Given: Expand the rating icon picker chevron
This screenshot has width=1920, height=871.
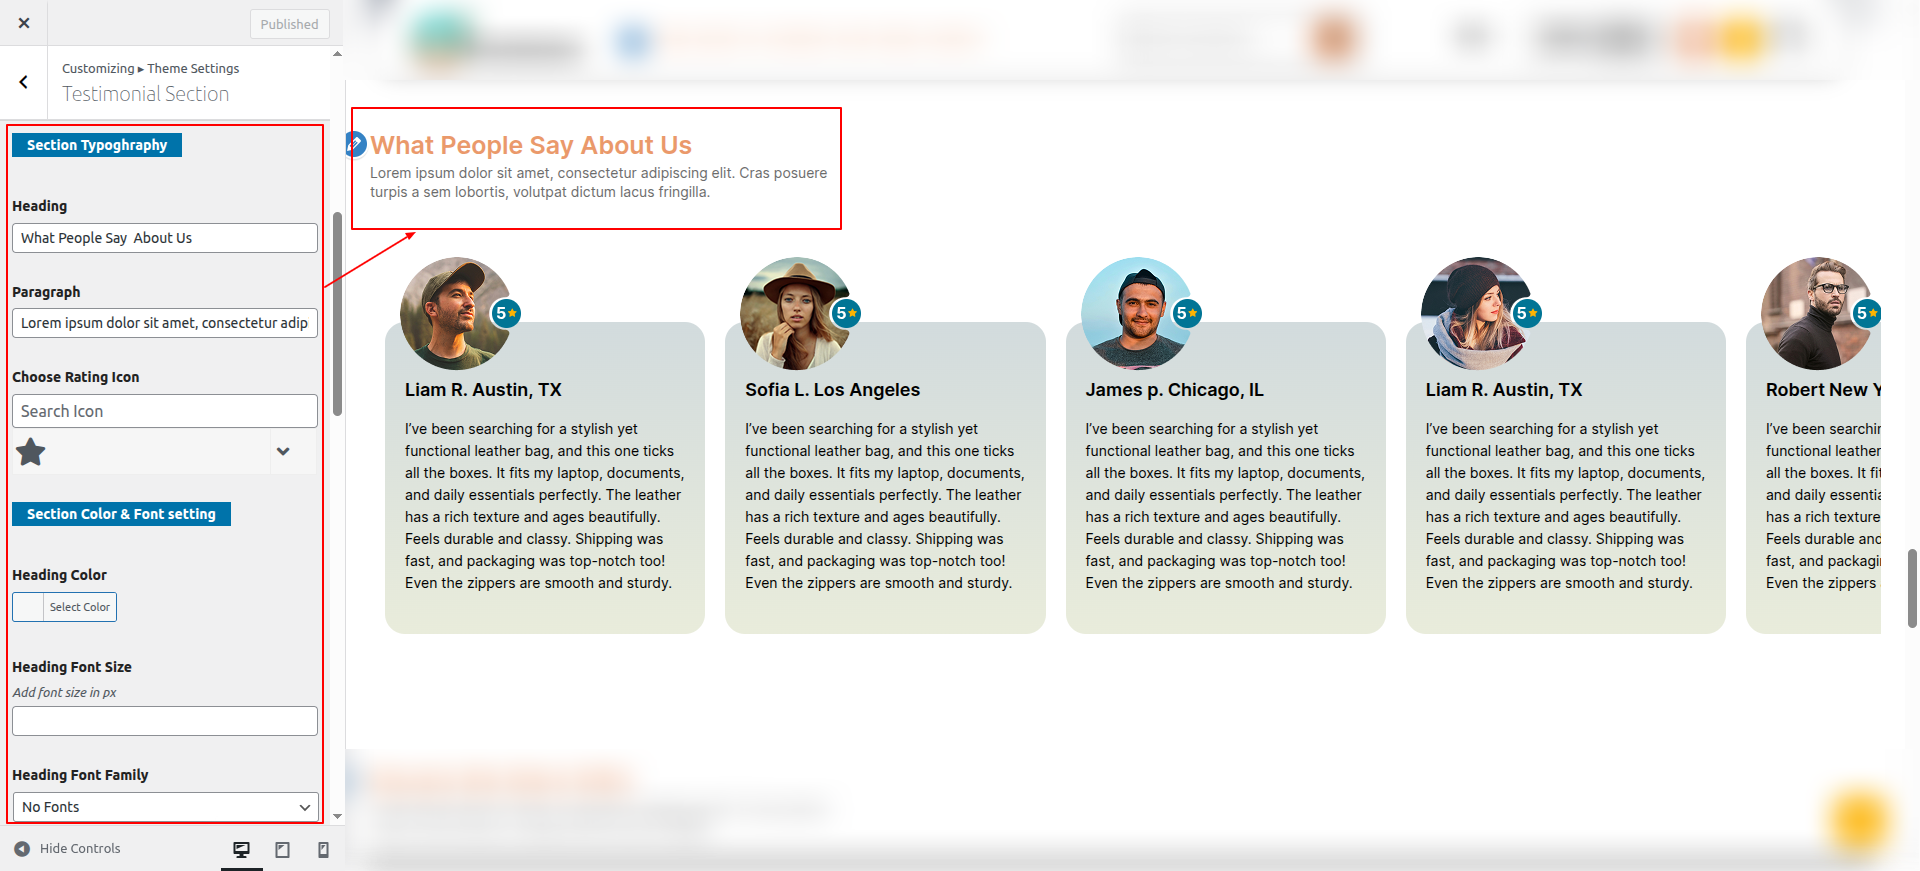Looking at the screenshot, I should point(283,452).
